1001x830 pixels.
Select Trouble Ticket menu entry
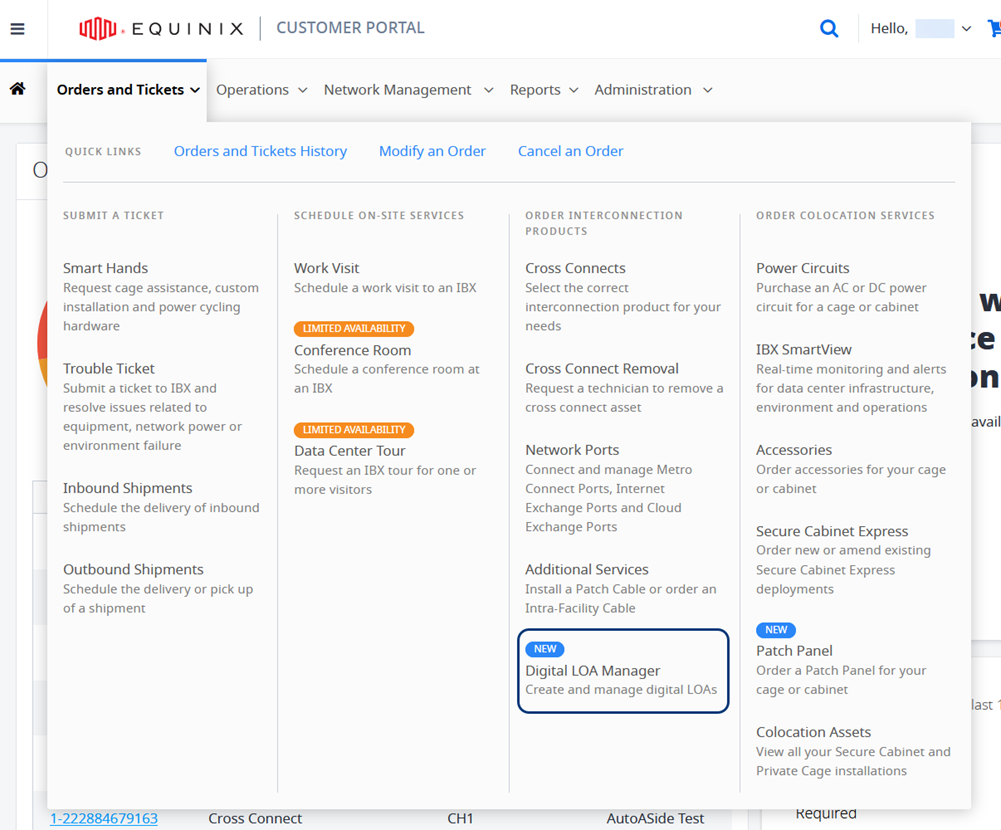(x=109, y=368)
